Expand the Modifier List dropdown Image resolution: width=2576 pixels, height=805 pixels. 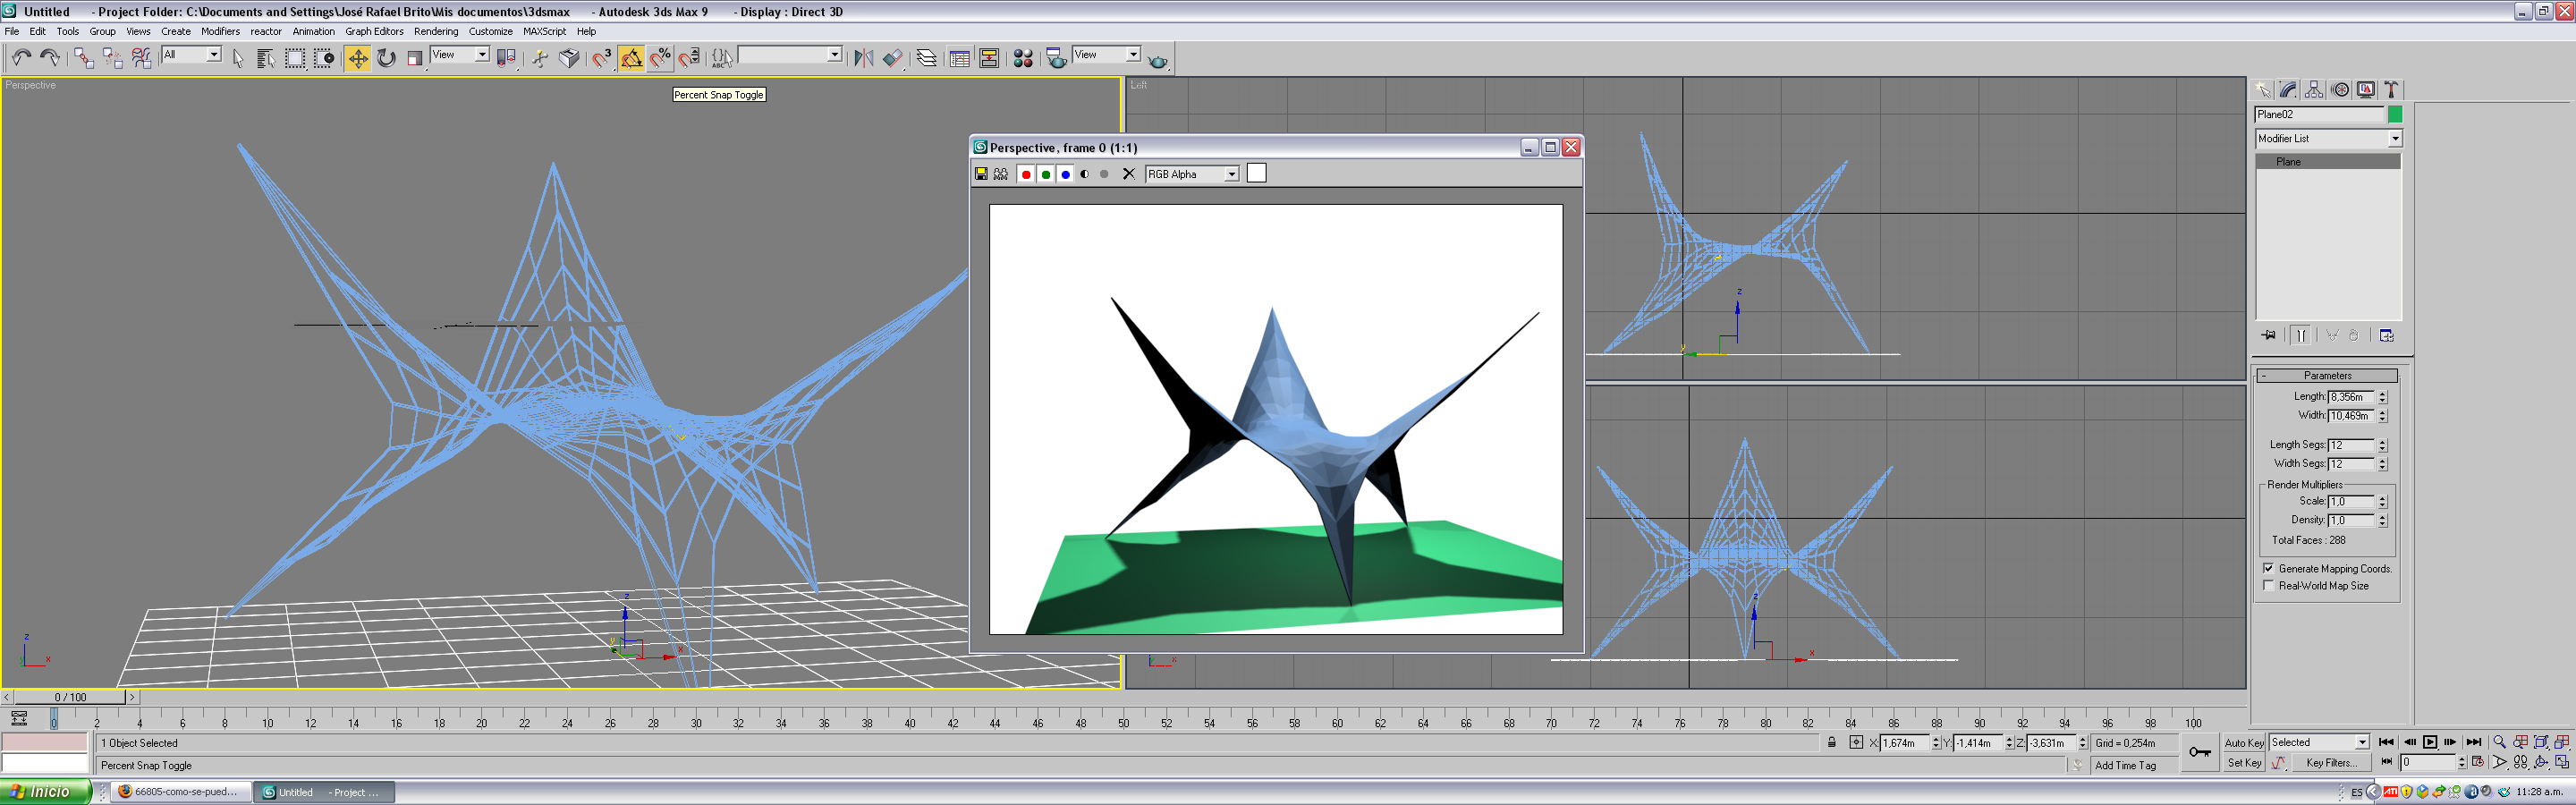2328,138
